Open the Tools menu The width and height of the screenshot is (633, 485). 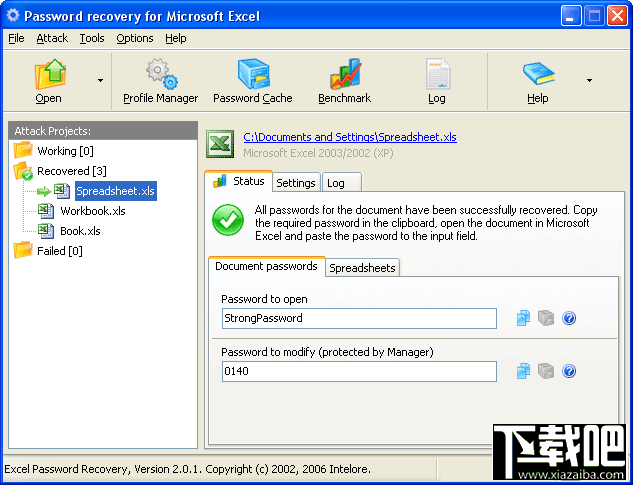pyautogui.click(x=92, y=38)
